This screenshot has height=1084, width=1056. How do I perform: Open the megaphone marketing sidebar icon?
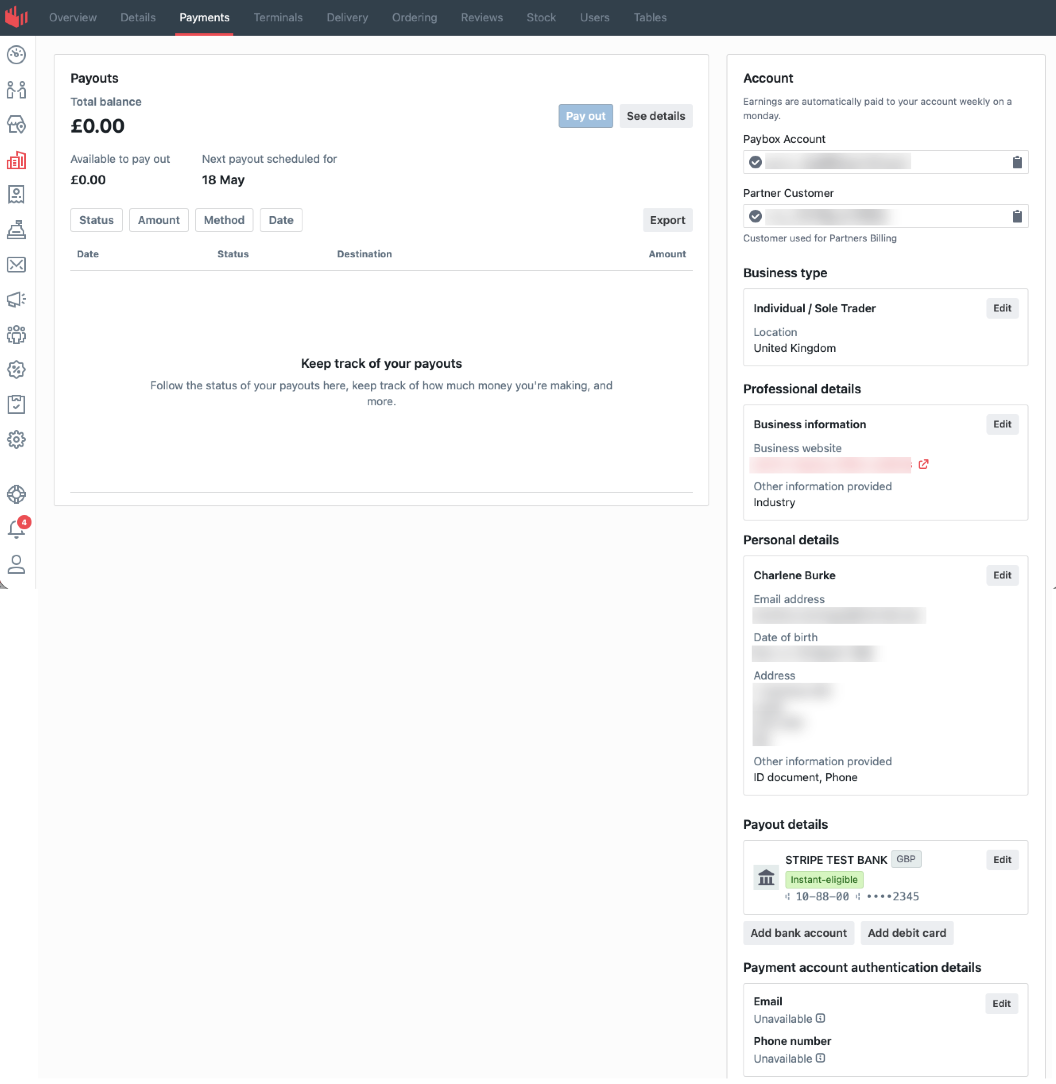(17, 299)
